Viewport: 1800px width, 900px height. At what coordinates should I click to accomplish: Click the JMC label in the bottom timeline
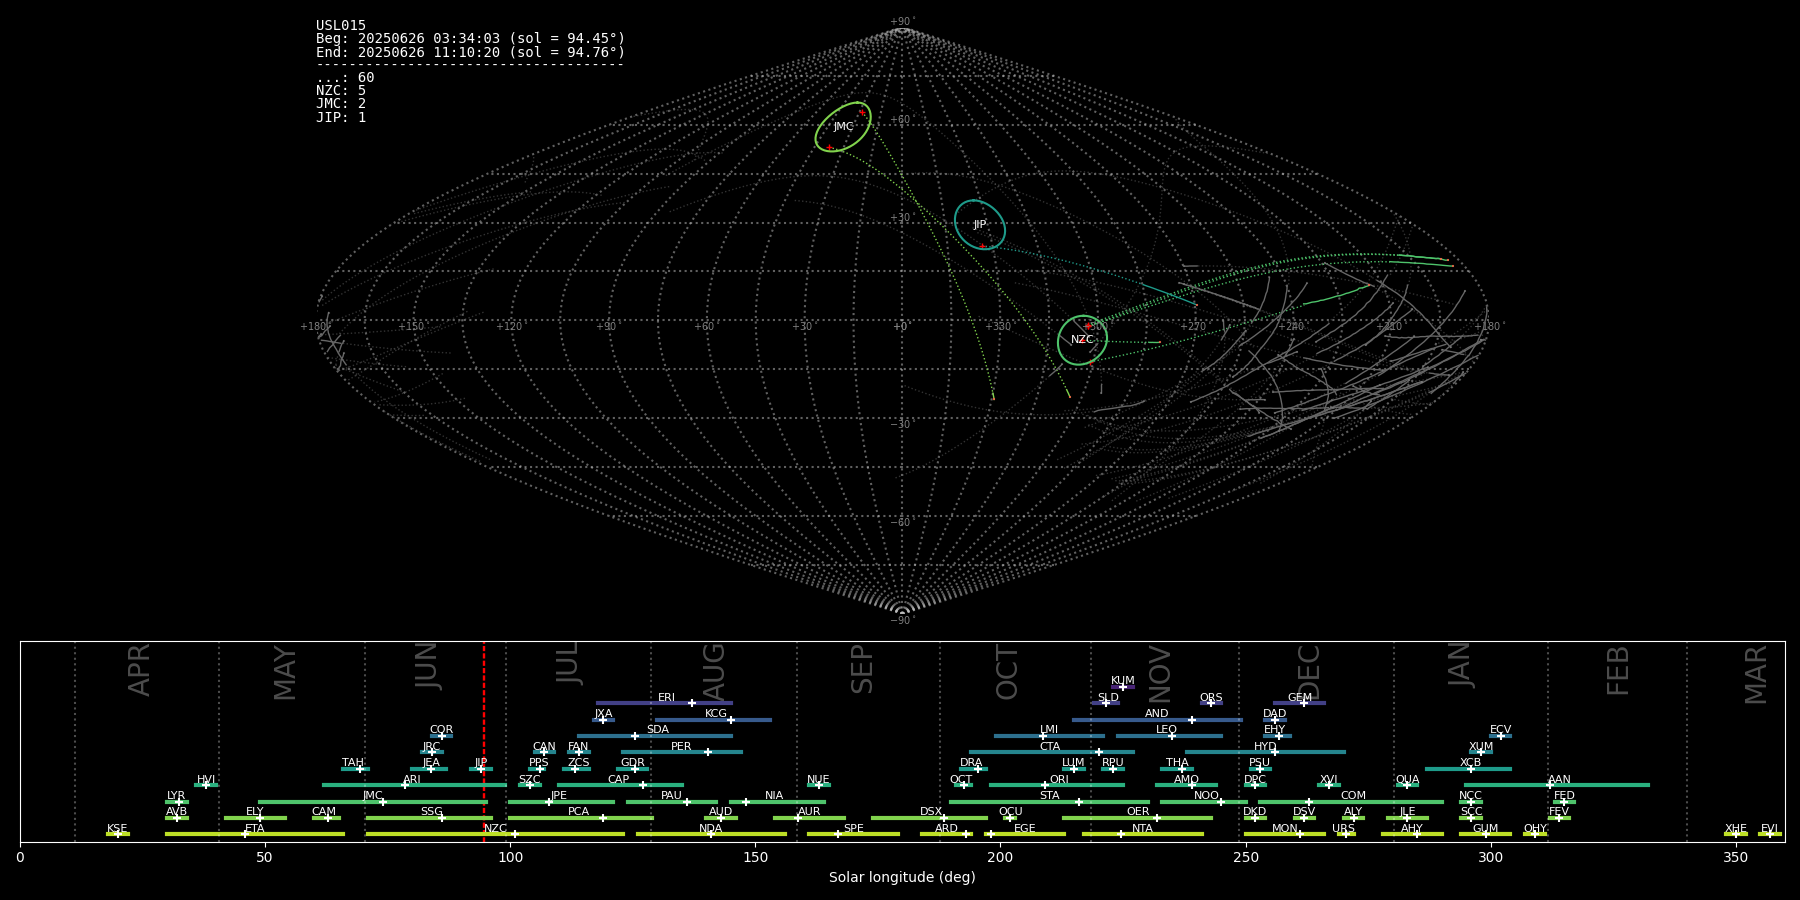pos(372,795)
